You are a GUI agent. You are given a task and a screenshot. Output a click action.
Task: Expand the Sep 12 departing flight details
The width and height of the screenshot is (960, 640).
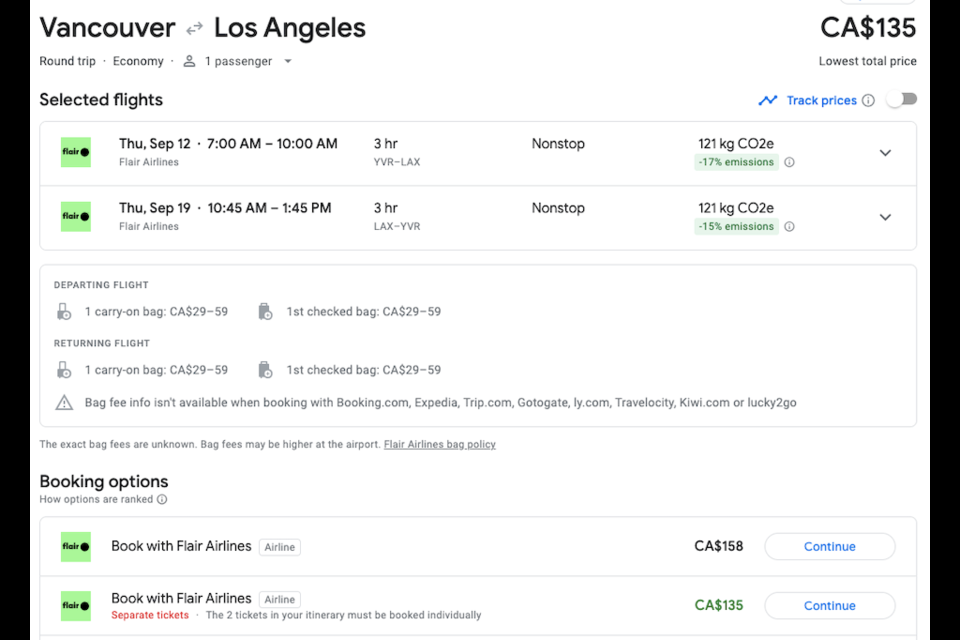[885, 153]
